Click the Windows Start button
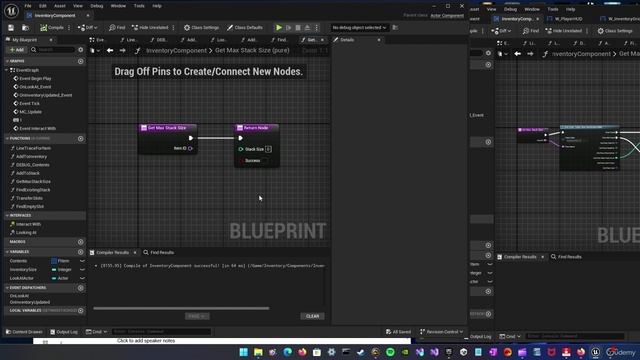Screen dimensions: 640x360 (x=244, y=352)
